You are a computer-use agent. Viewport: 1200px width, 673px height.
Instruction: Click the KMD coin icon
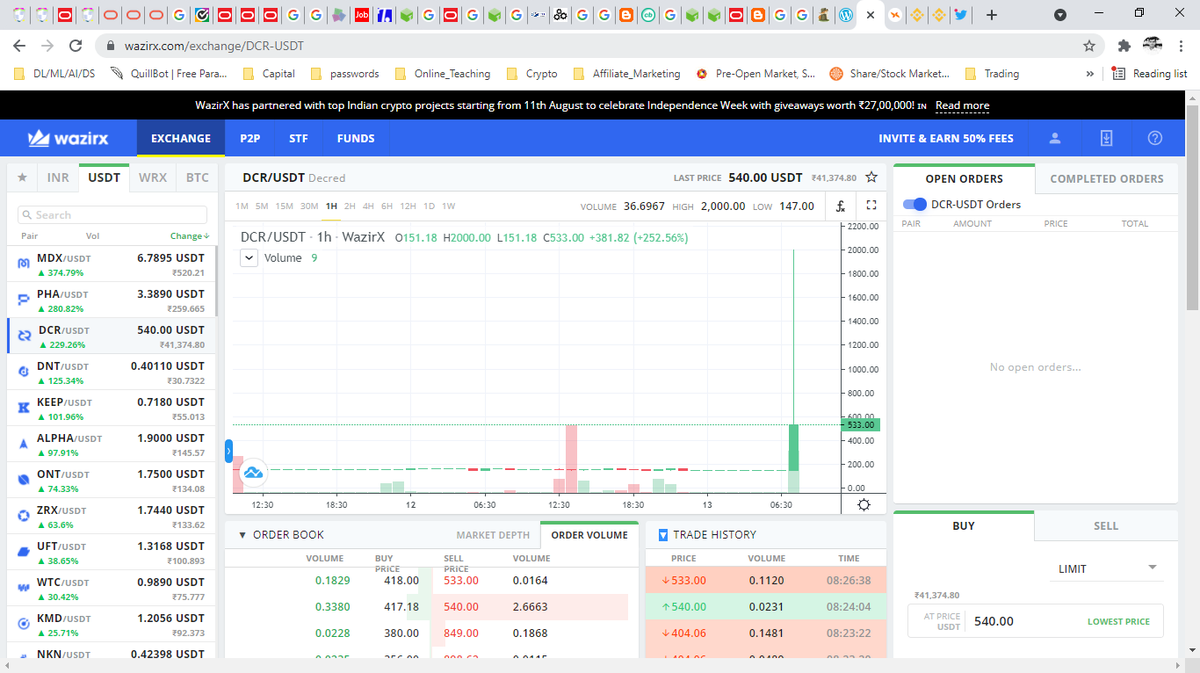click(x=23, y=625)
